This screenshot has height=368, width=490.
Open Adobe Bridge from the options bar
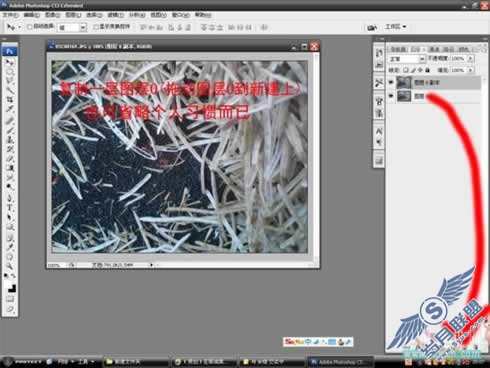click(372, 27)
